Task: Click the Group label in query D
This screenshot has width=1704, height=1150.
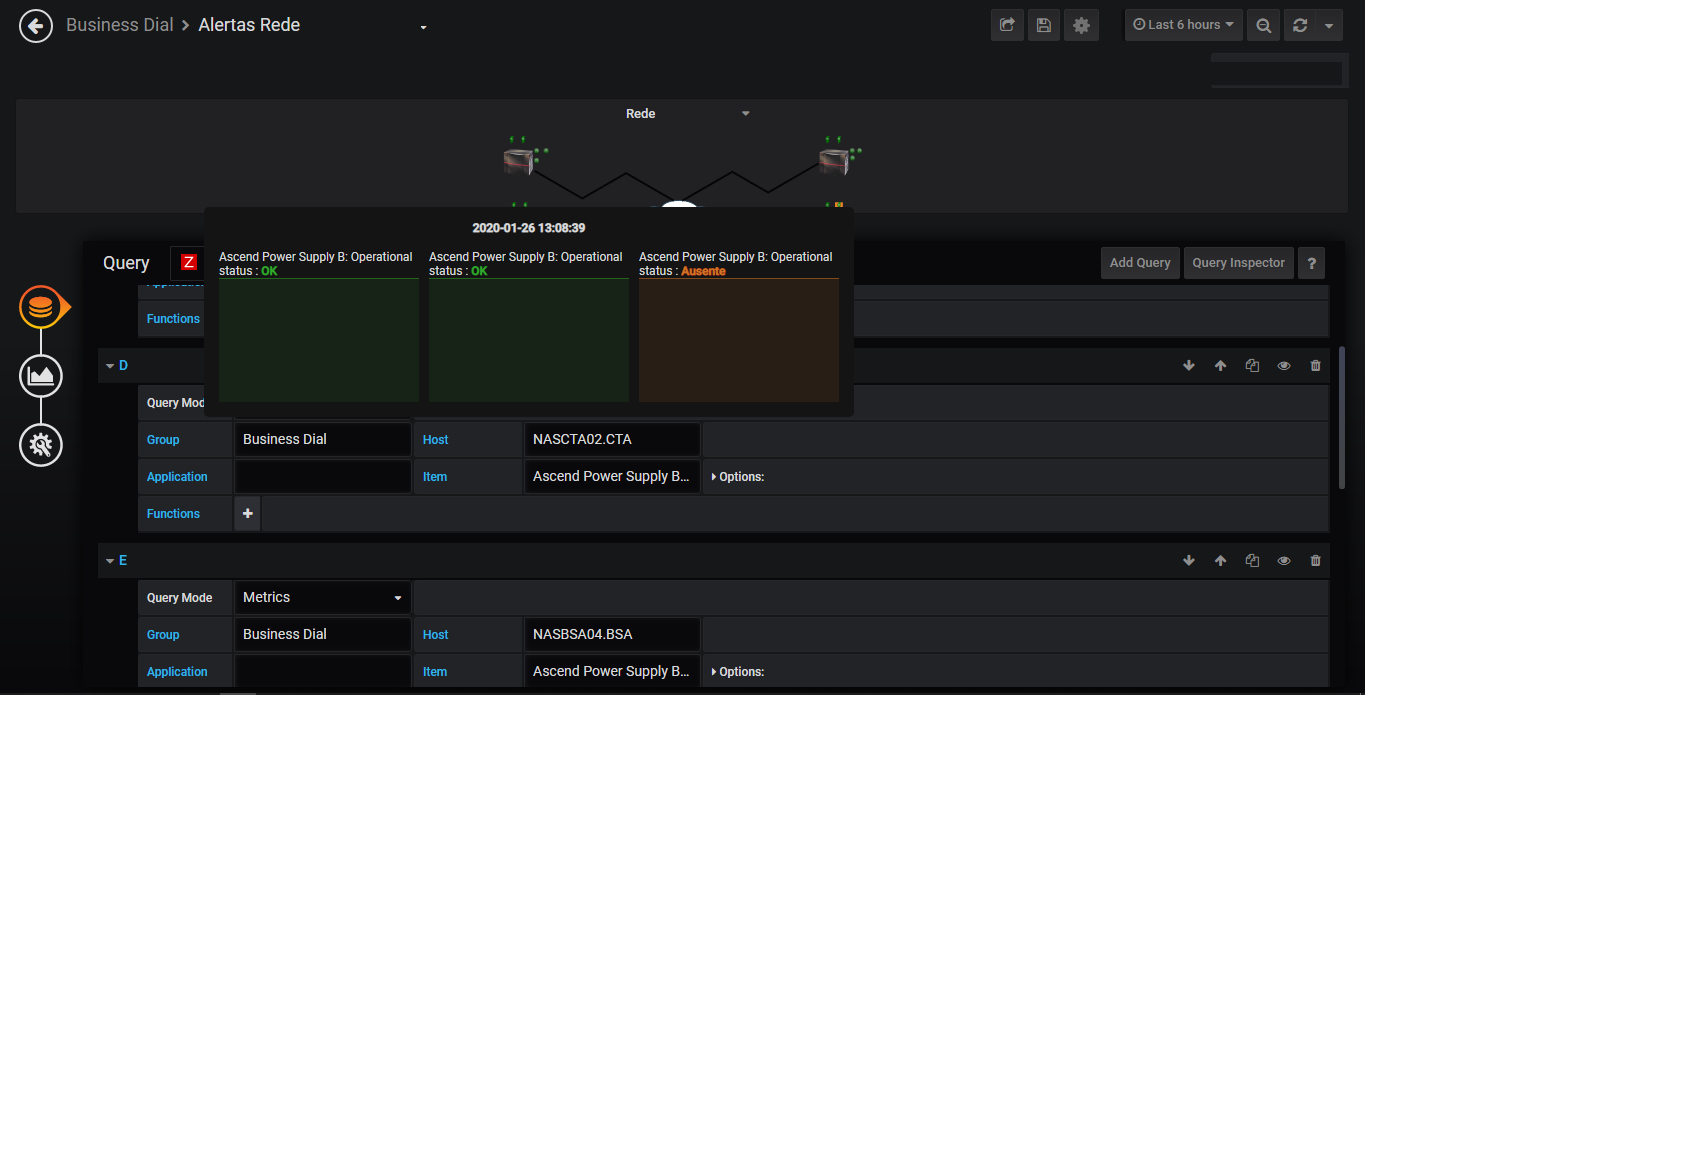Action: click(x=163, y=440)
